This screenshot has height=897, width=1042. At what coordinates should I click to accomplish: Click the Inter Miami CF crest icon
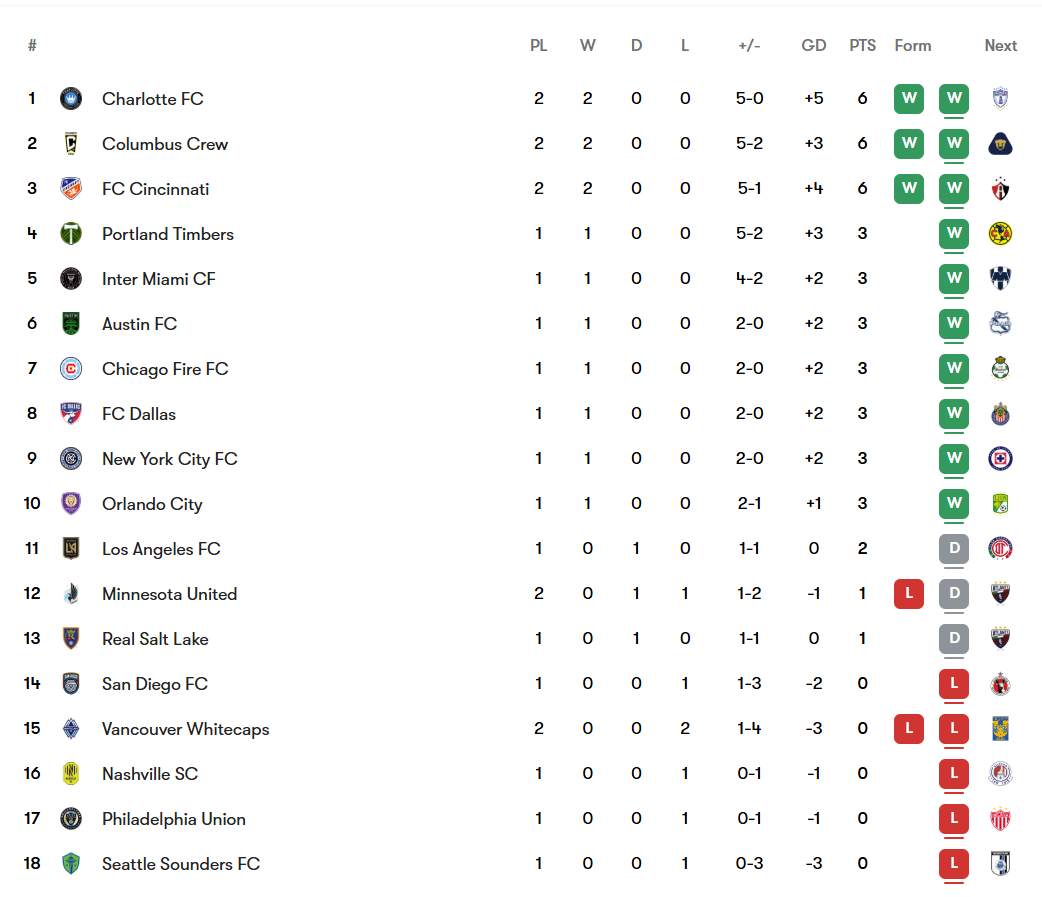(71, 279)
